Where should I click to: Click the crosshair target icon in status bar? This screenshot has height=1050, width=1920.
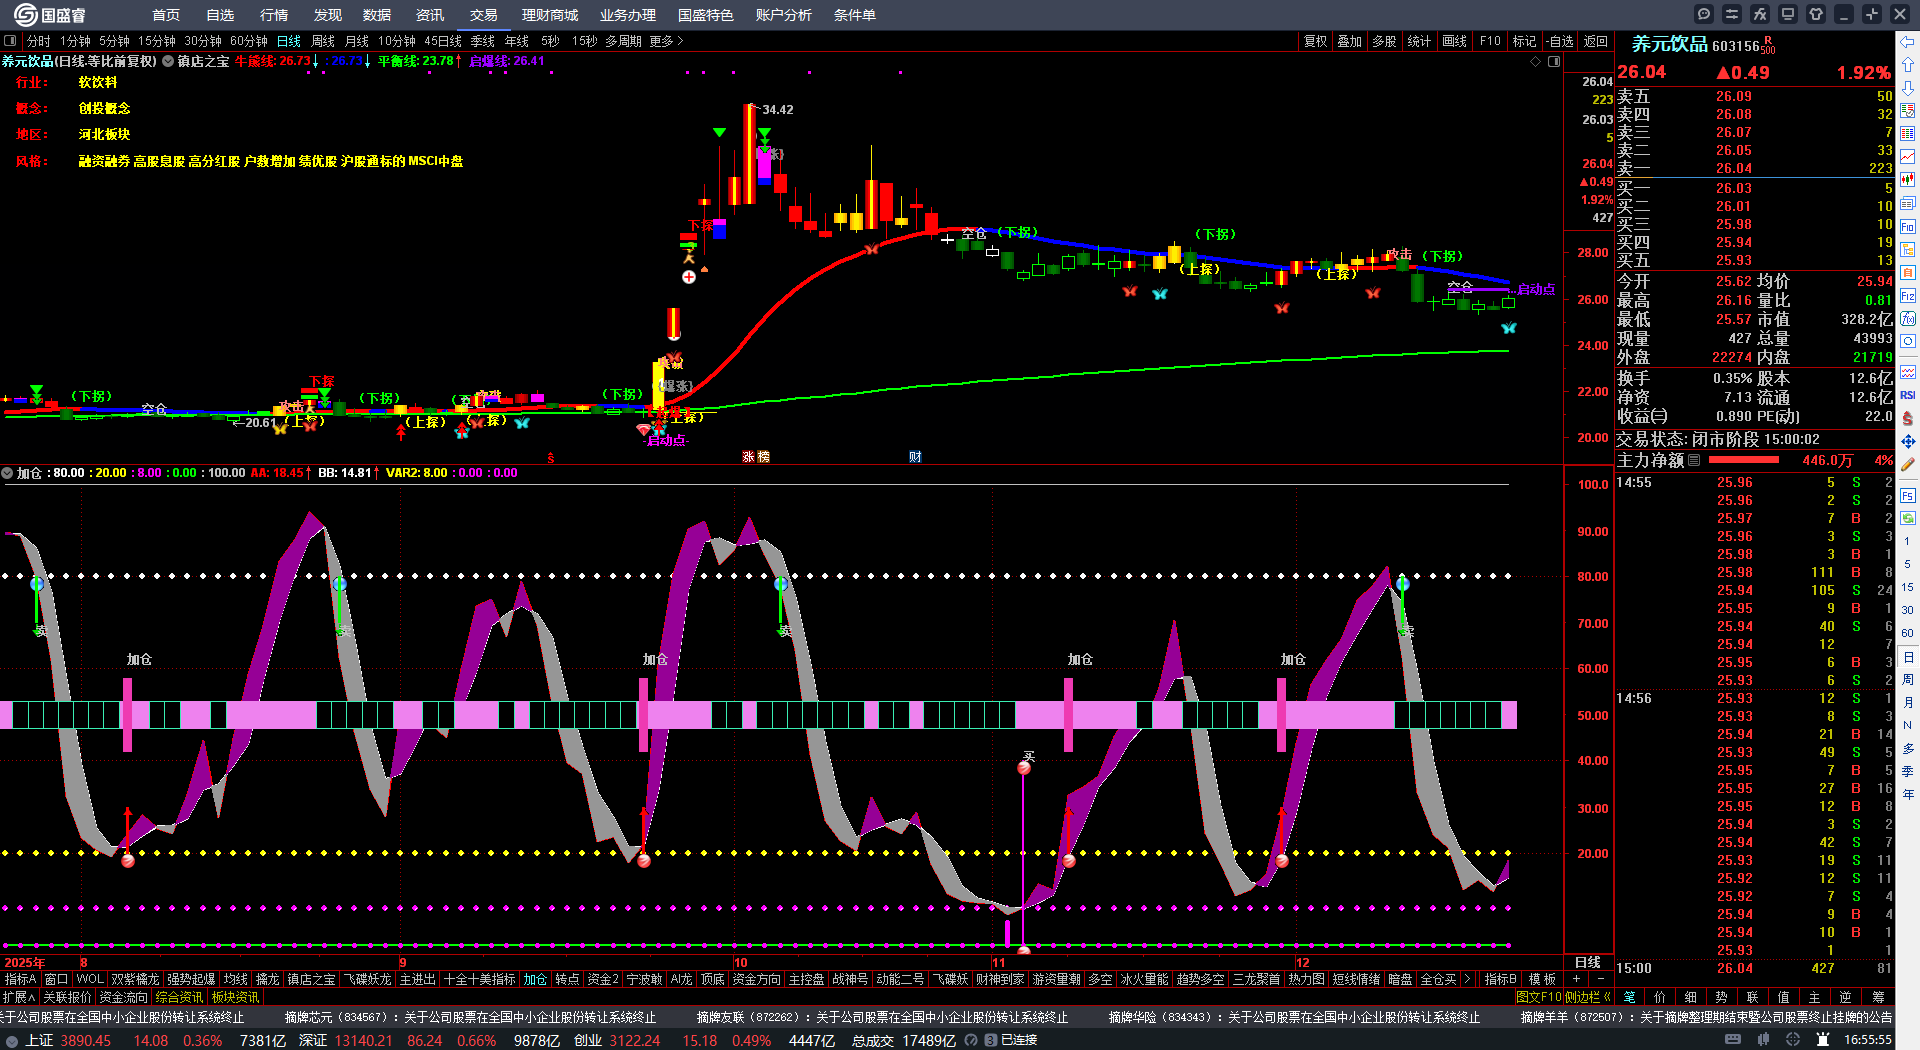point(1793,1040)
